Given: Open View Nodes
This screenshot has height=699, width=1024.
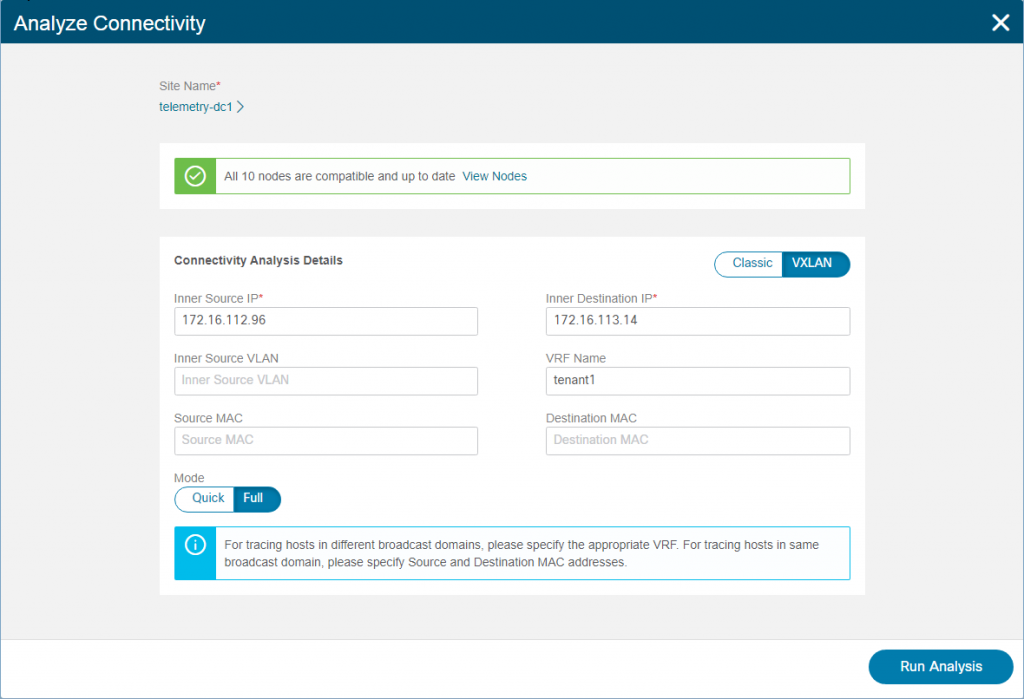Looking at the screenshot, I should pos(494,175).
